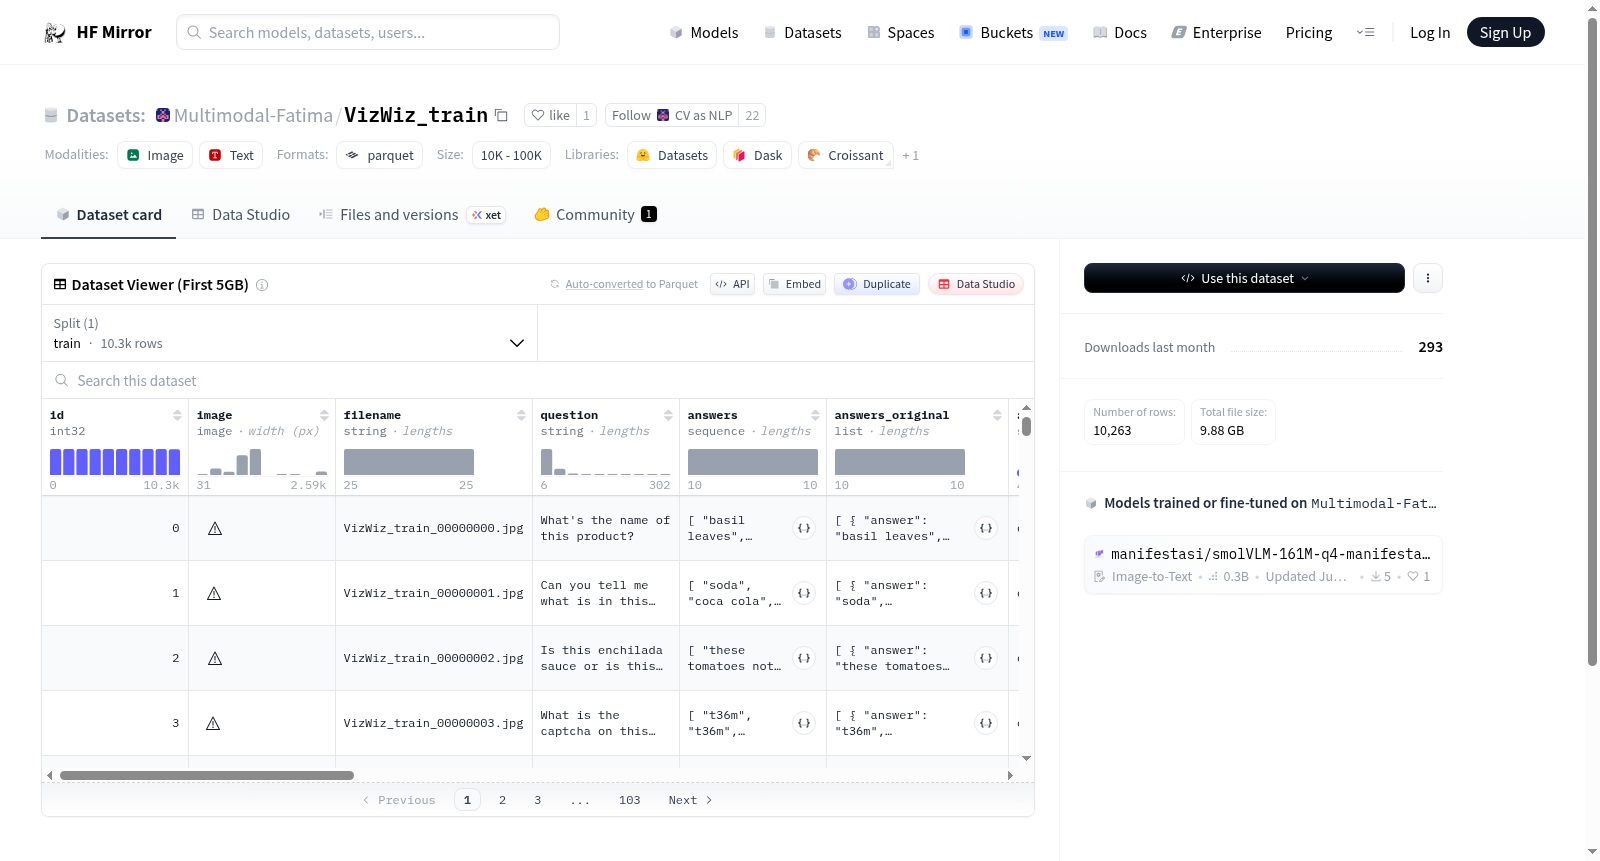Open Datasets in the top navigation
Screen dimensions: 1600x861
803,33
